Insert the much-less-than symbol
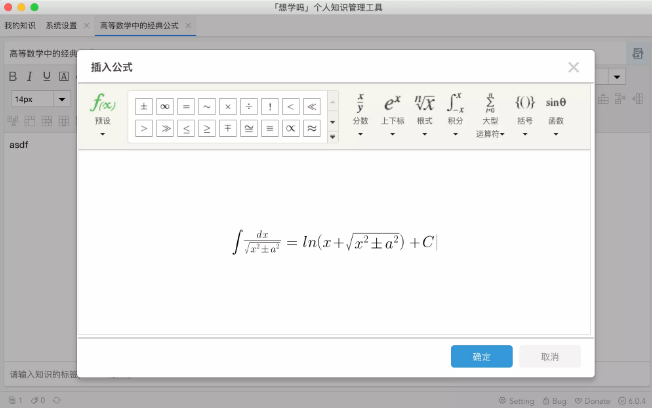 [312, 106]
